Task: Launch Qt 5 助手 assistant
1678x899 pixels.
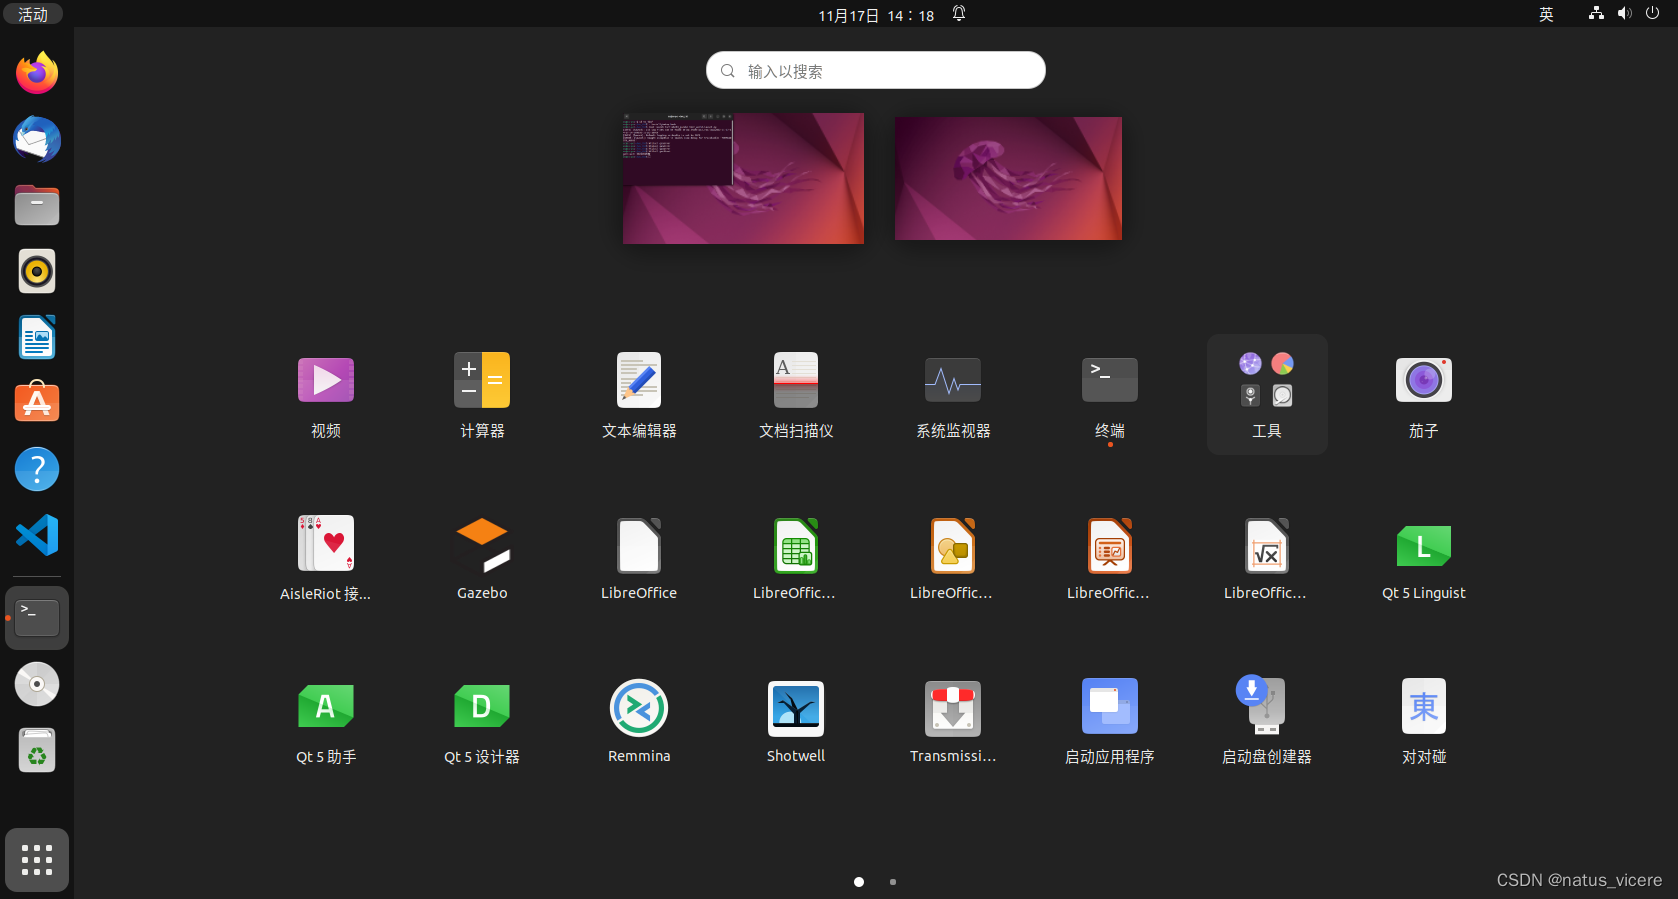Action: coord(326,721)
